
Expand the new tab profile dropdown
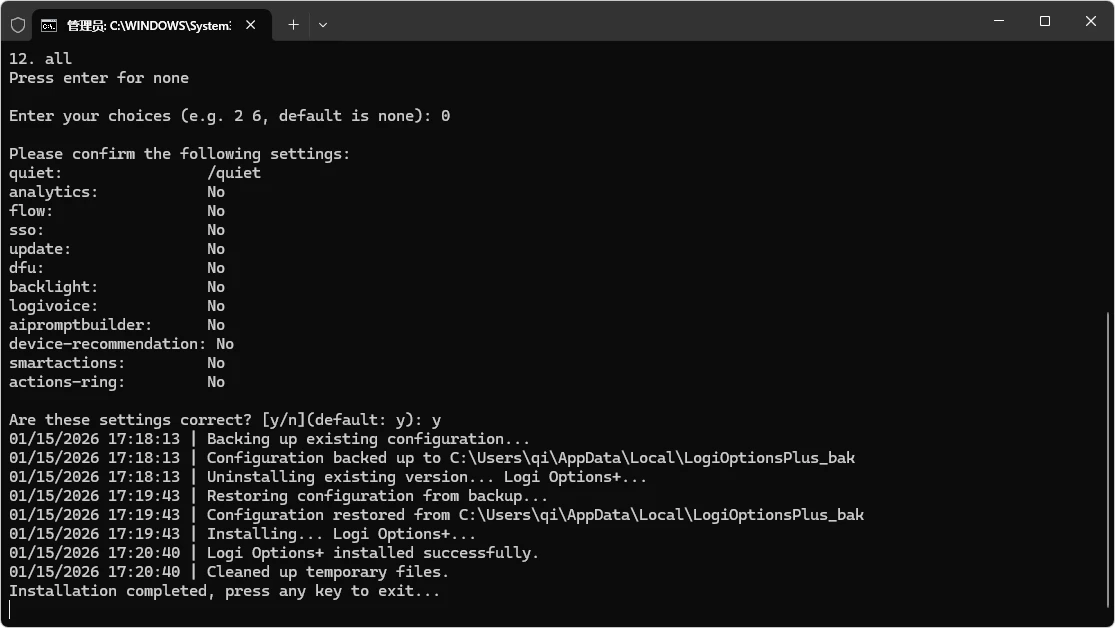pos(323,25)
